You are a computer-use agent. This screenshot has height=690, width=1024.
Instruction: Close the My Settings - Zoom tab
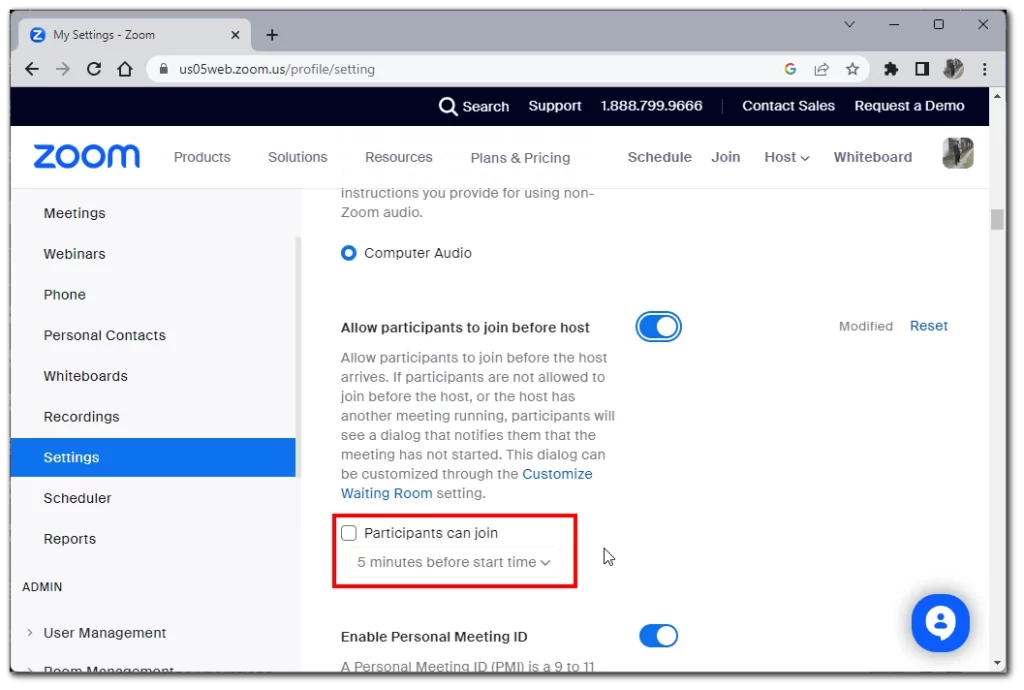coord(236,35)
